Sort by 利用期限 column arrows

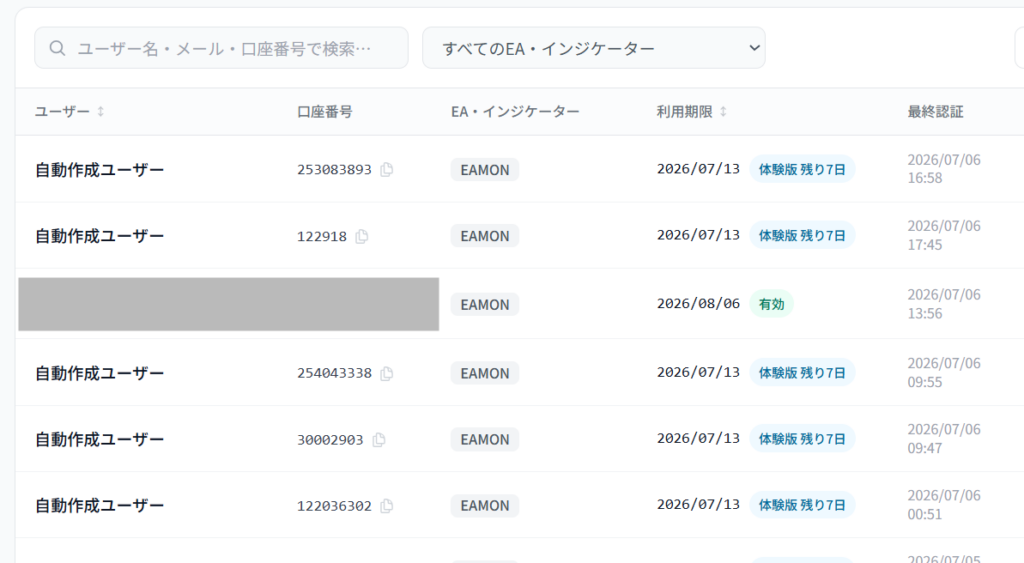click(x=723, y=112)
